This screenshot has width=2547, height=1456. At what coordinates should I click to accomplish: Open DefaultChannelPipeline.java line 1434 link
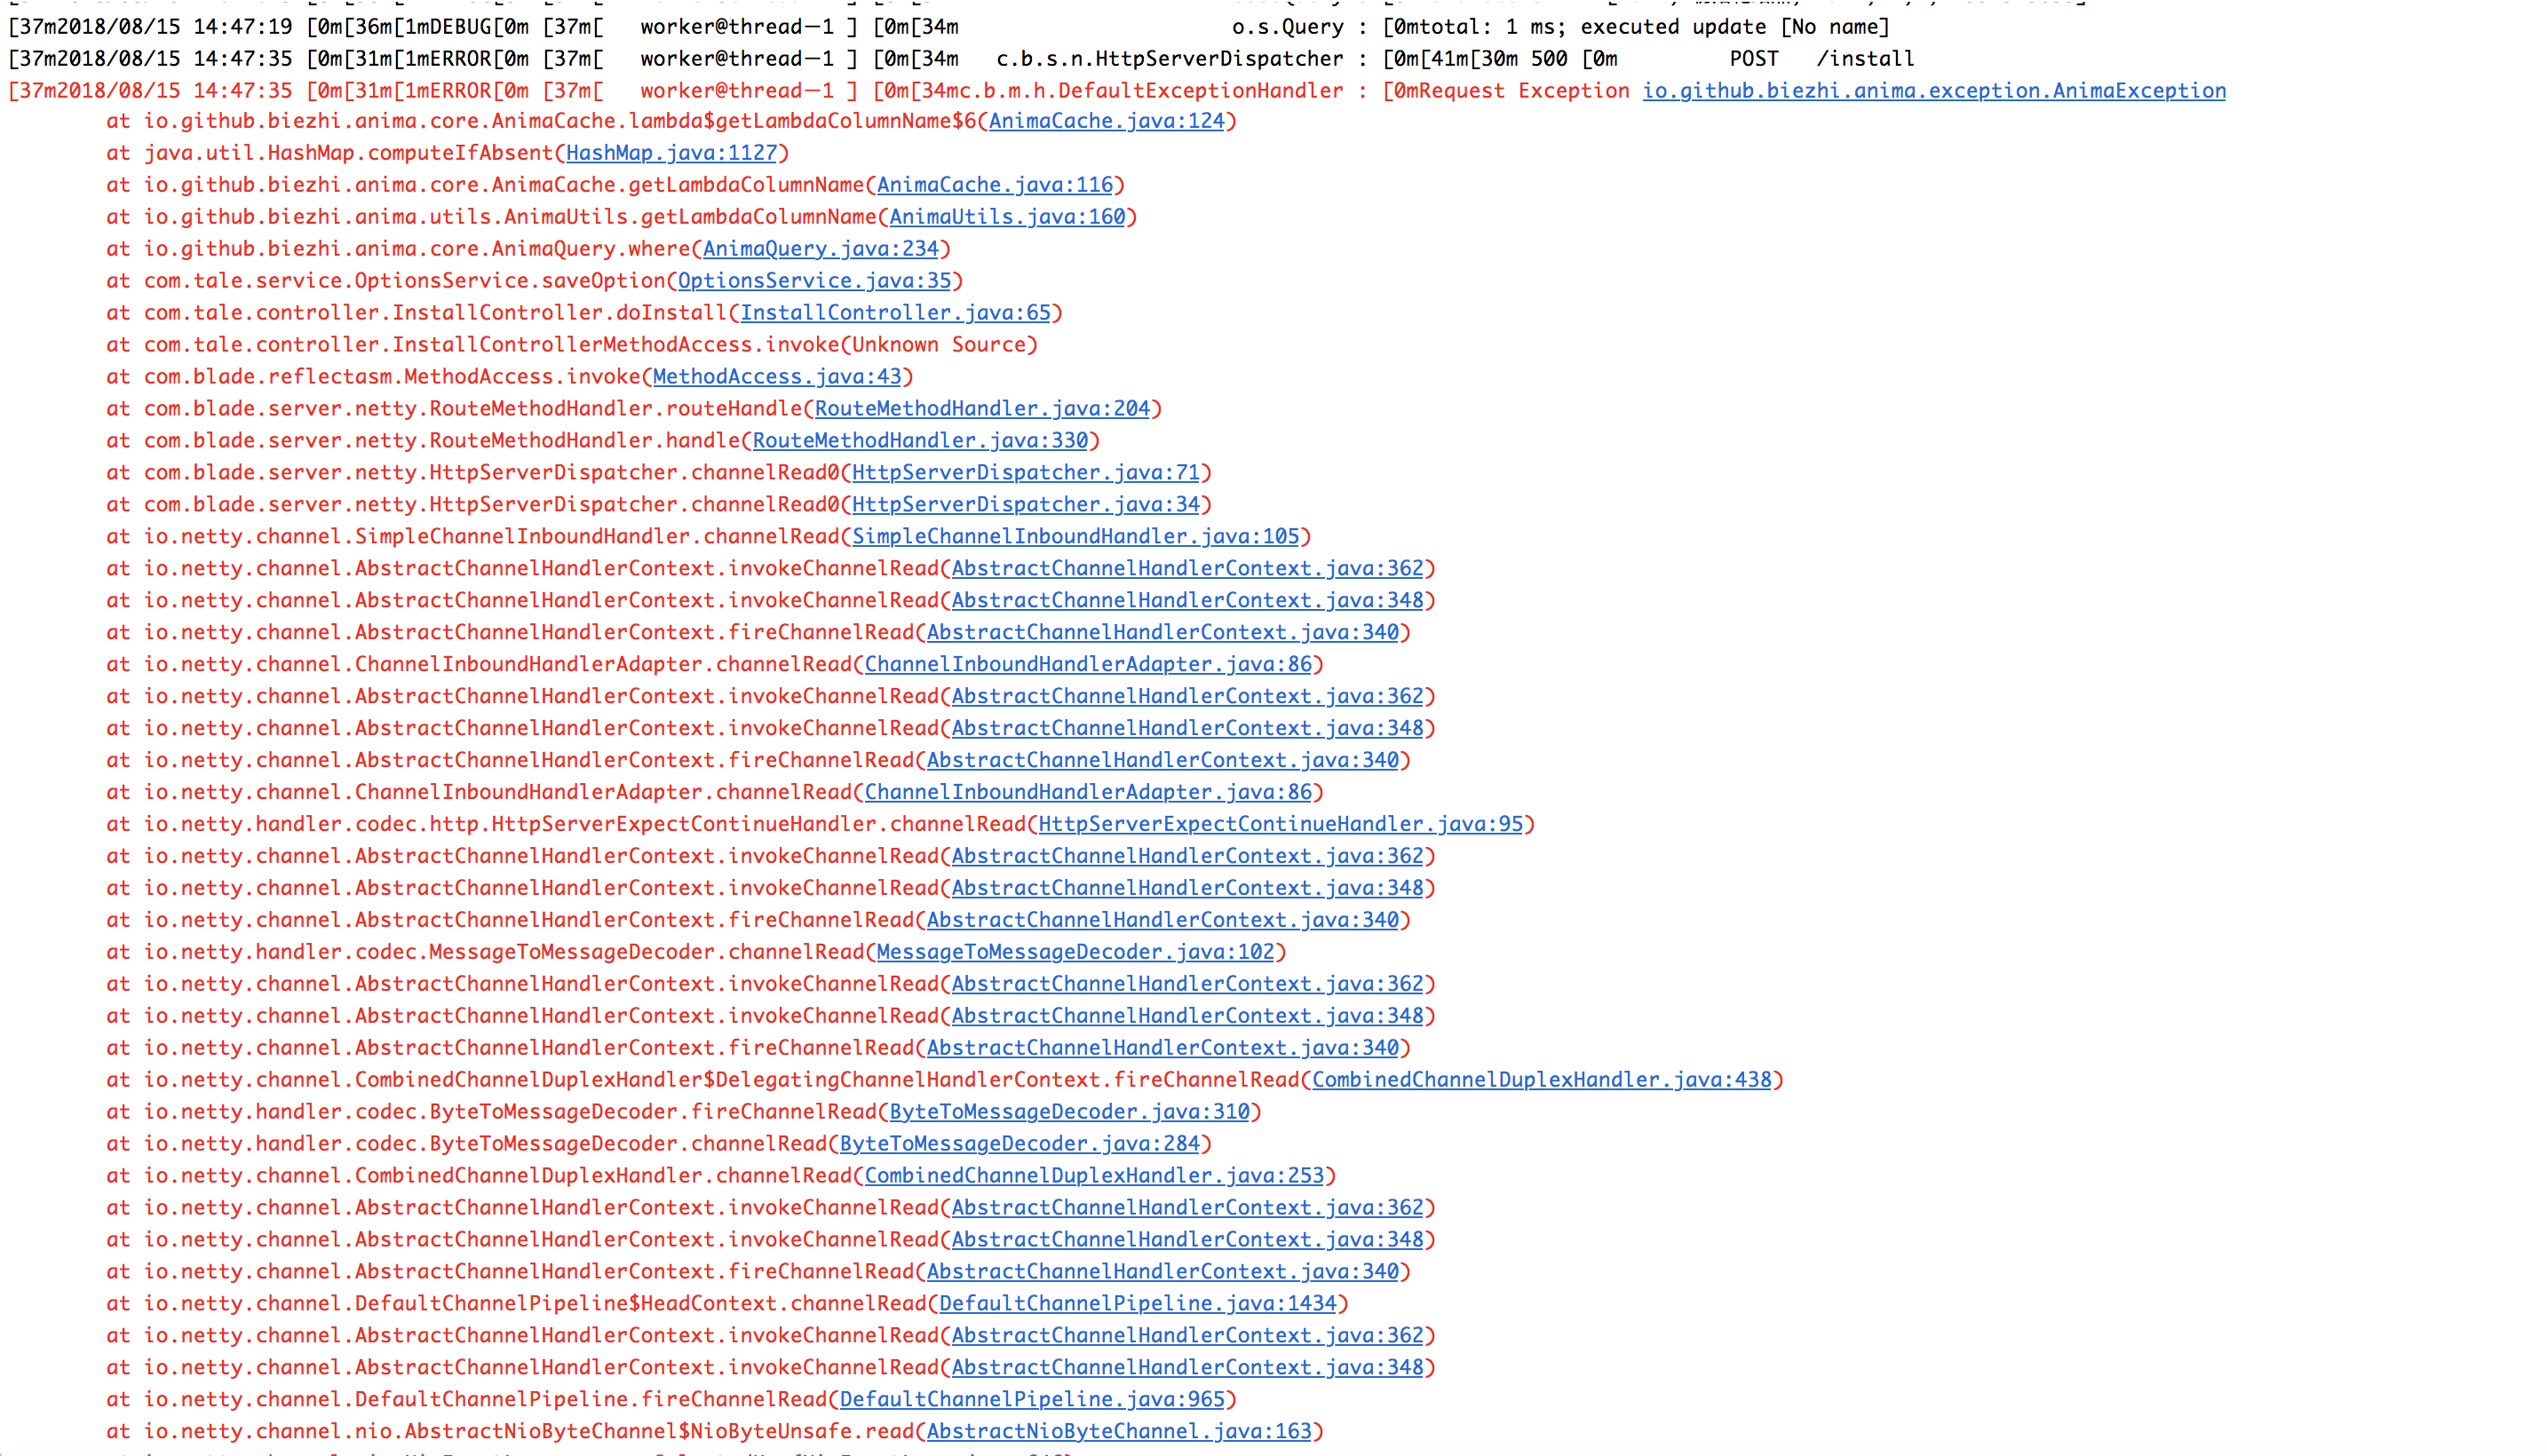pos(1139,1304)
